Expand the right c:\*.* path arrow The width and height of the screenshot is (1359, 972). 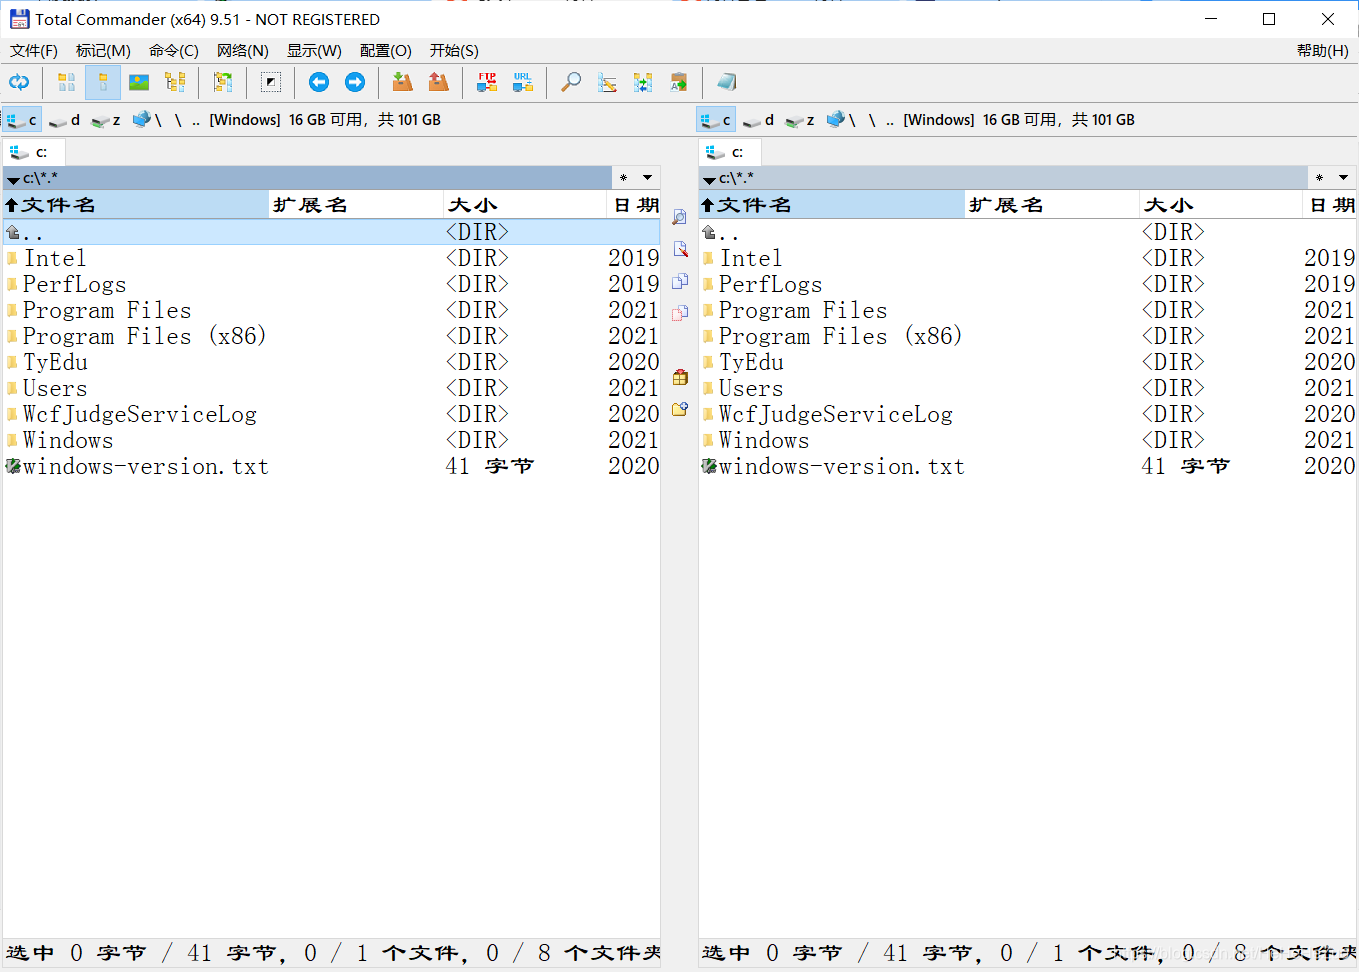coord(709,180)
